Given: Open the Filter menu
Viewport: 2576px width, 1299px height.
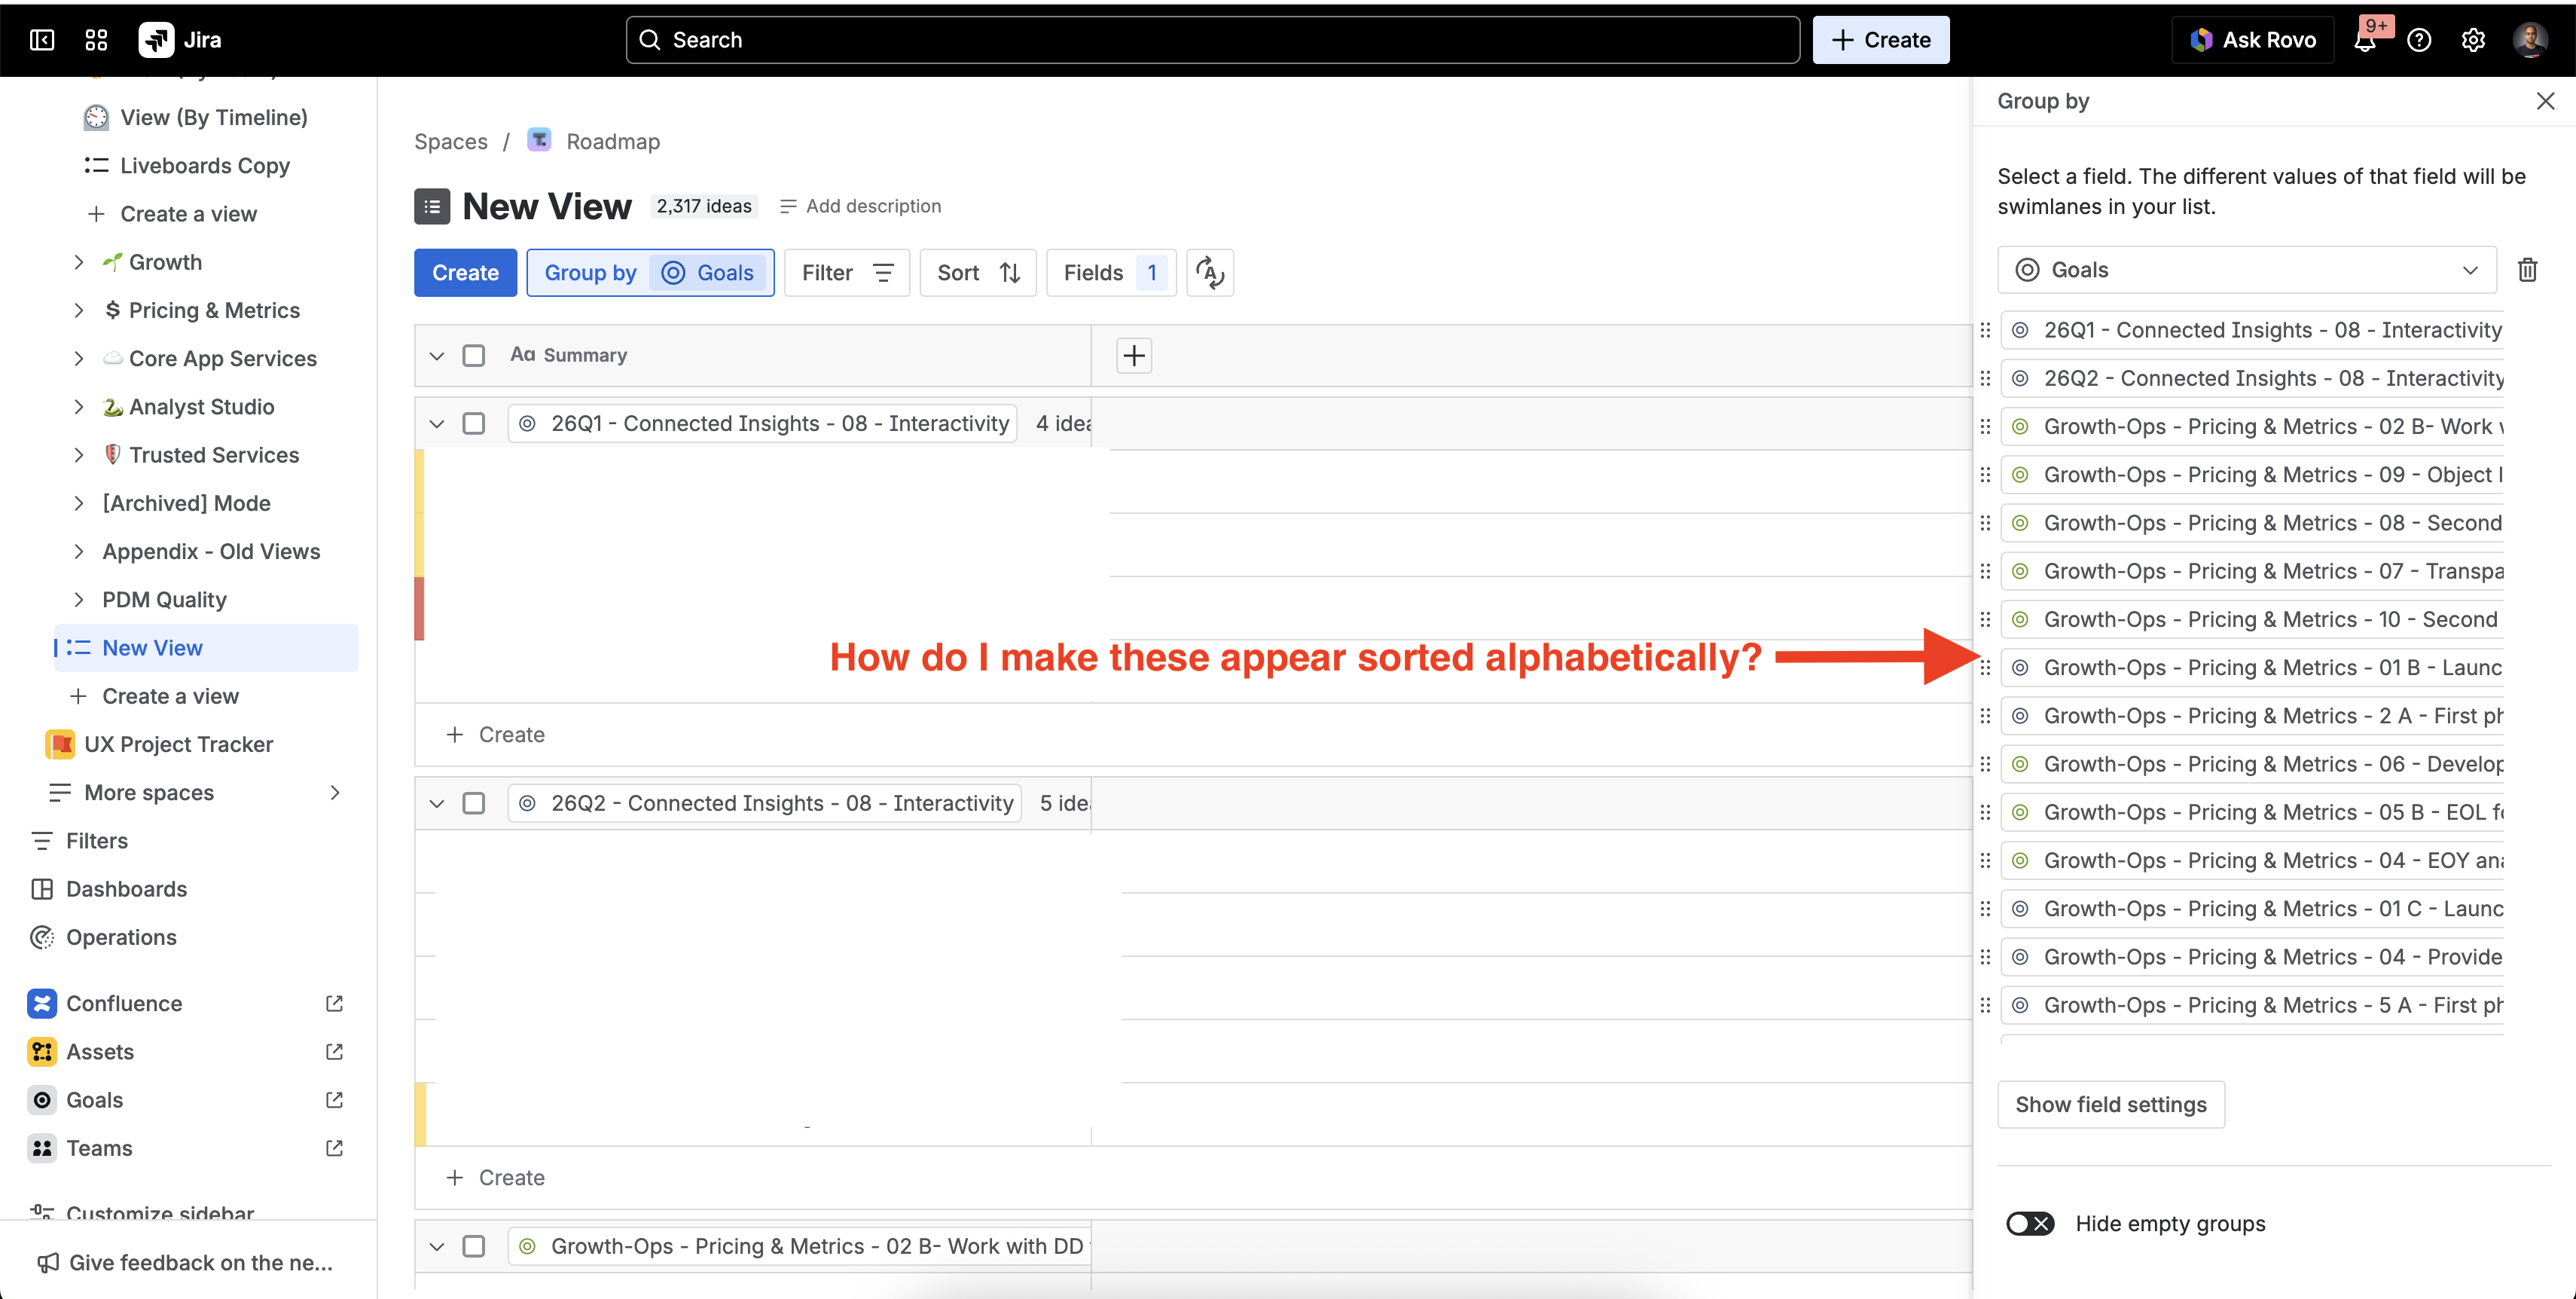Looking at the screenshot, I should [847, 273].
